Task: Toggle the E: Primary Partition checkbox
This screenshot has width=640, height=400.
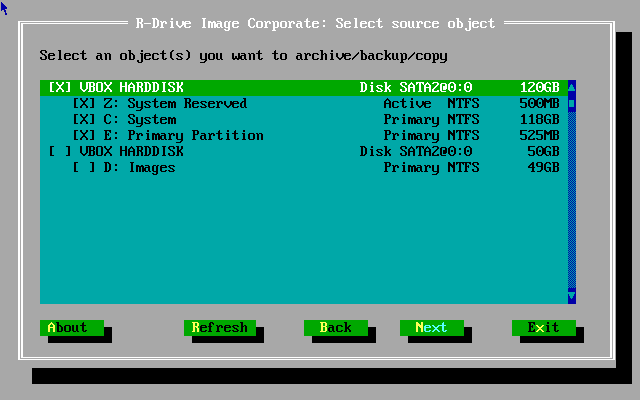Action: click(x=84, y=135)
